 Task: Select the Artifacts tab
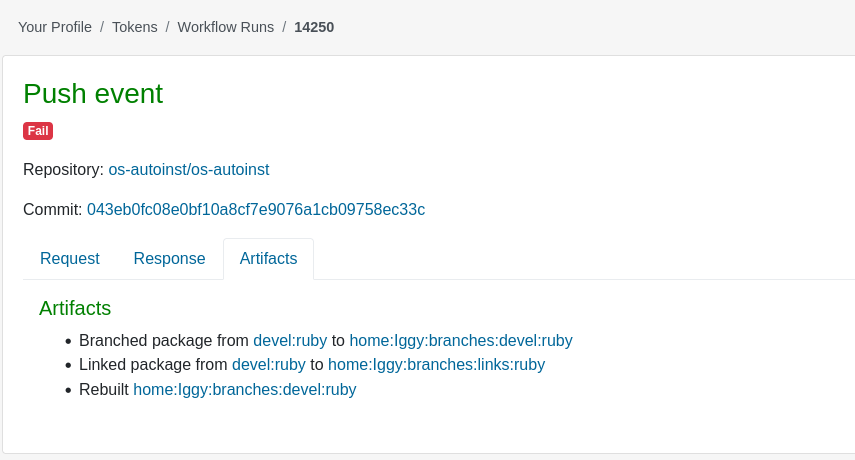click(x=268, y=258)
